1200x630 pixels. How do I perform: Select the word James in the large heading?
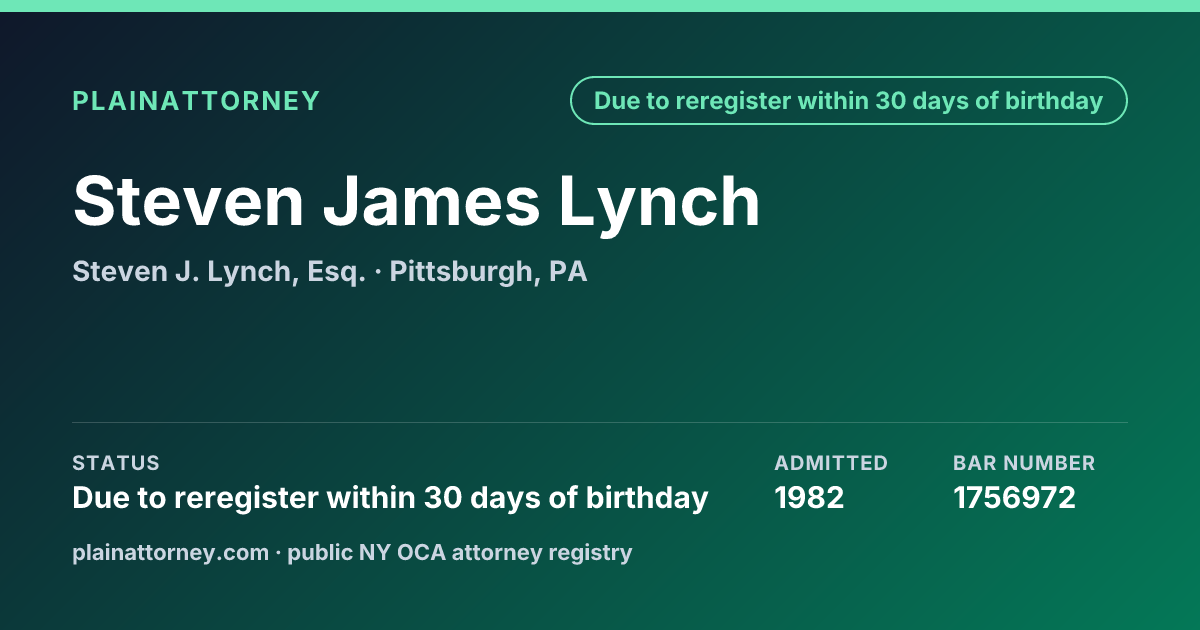[431, 202]
